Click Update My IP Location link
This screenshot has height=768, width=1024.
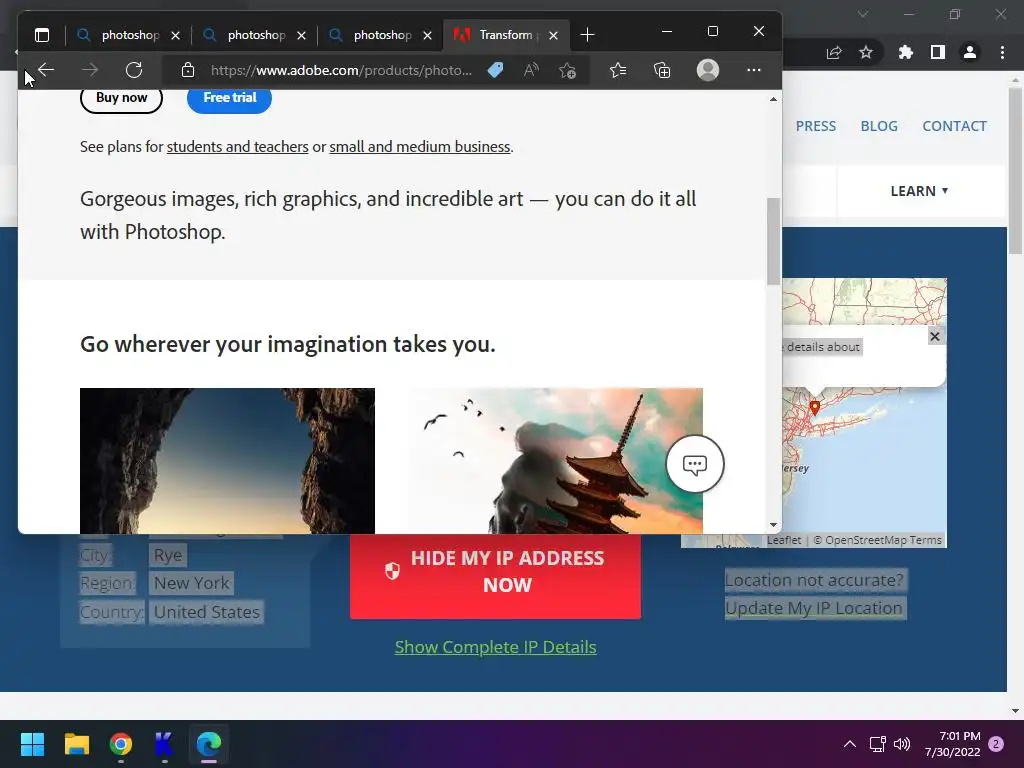click(814, 608)
